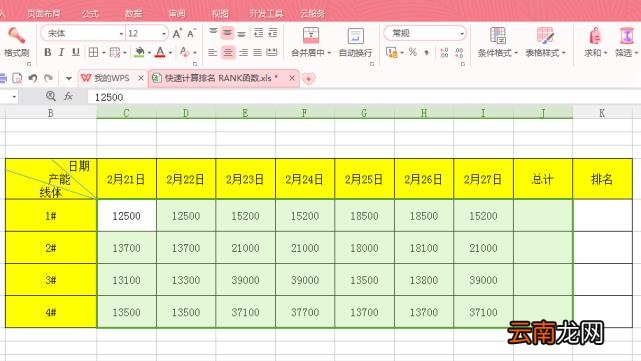Align text to the right
This screenshot has height=361, width=641.
243,52
